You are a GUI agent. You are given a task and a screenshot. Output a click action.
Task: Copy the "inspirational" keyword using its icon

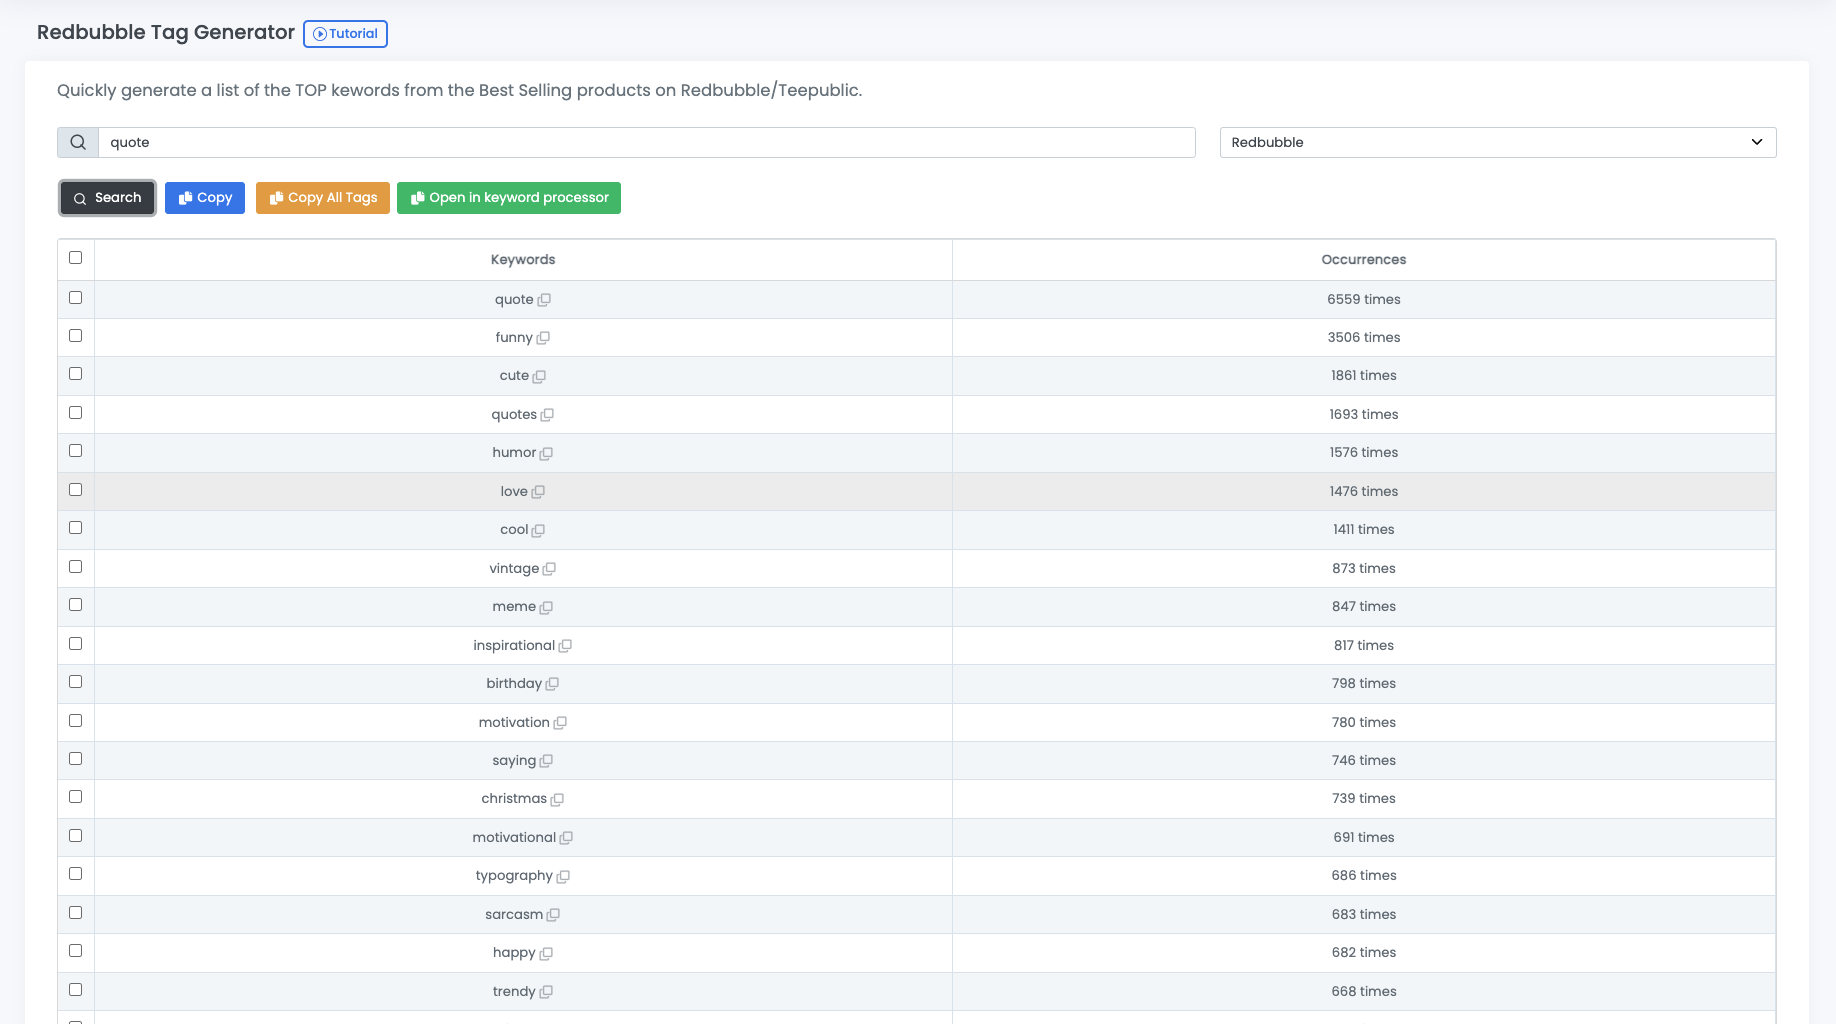(565, 646)
